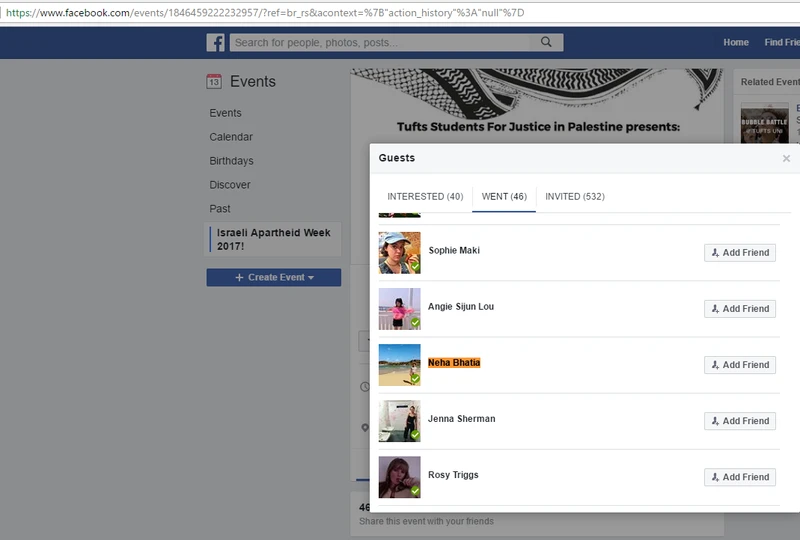Click the name Jenna Sherman
800x540 pixels.
(x=461, y=419)
